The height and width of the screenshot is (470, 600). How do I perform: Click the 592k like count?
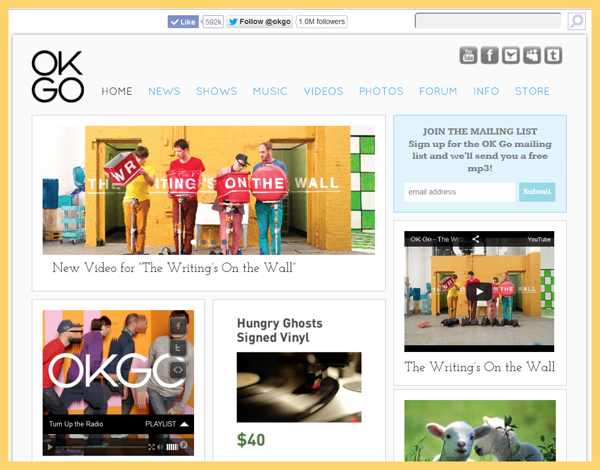click(x=213, y=22)
